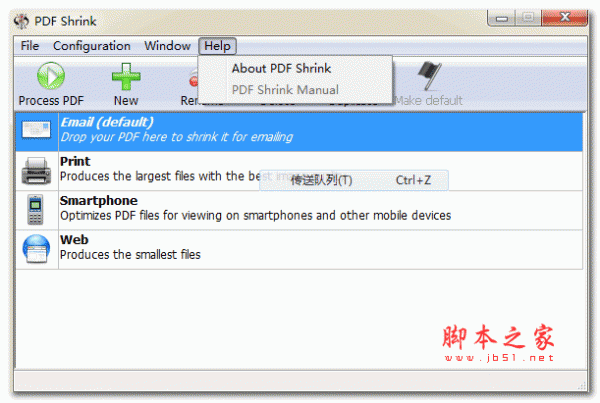Click the green Process PDF play icon

(51, 76)
